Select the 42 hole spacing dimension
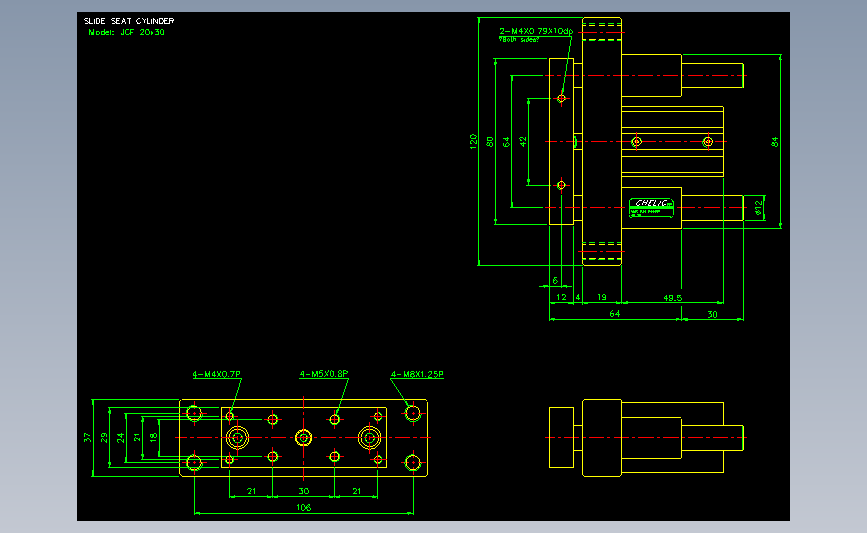The image size is (867, 533). click(523, 142)
